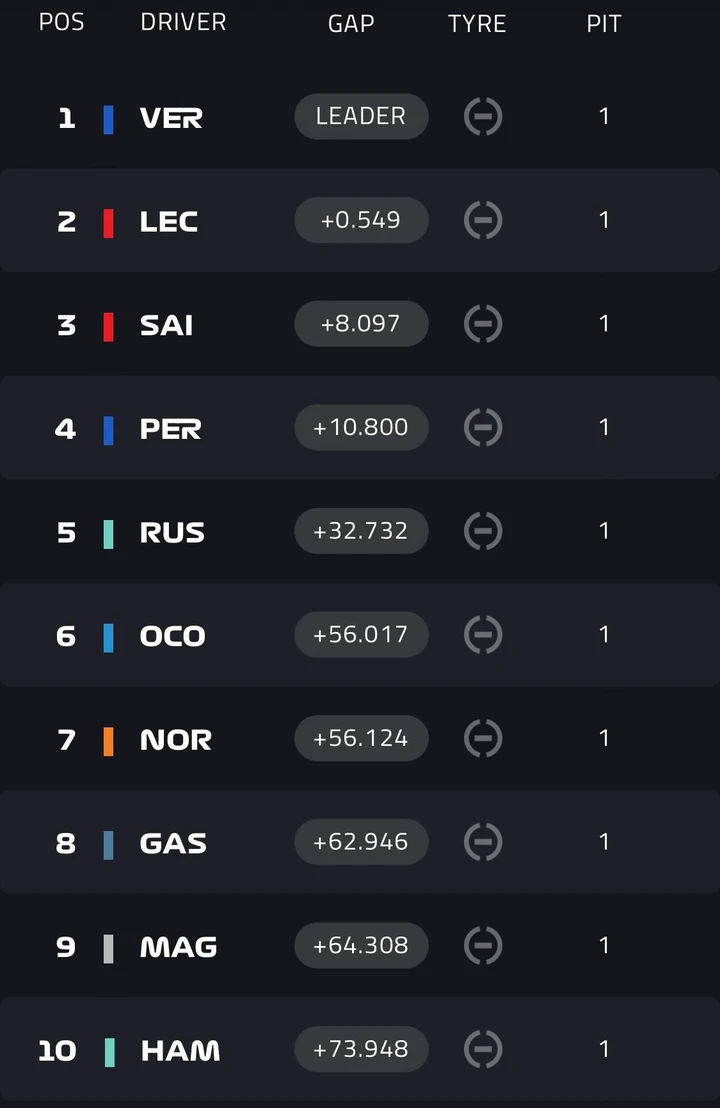The image size is (720, 1108).
Task: Click the TYRE column header
Action: click(477, 23)
